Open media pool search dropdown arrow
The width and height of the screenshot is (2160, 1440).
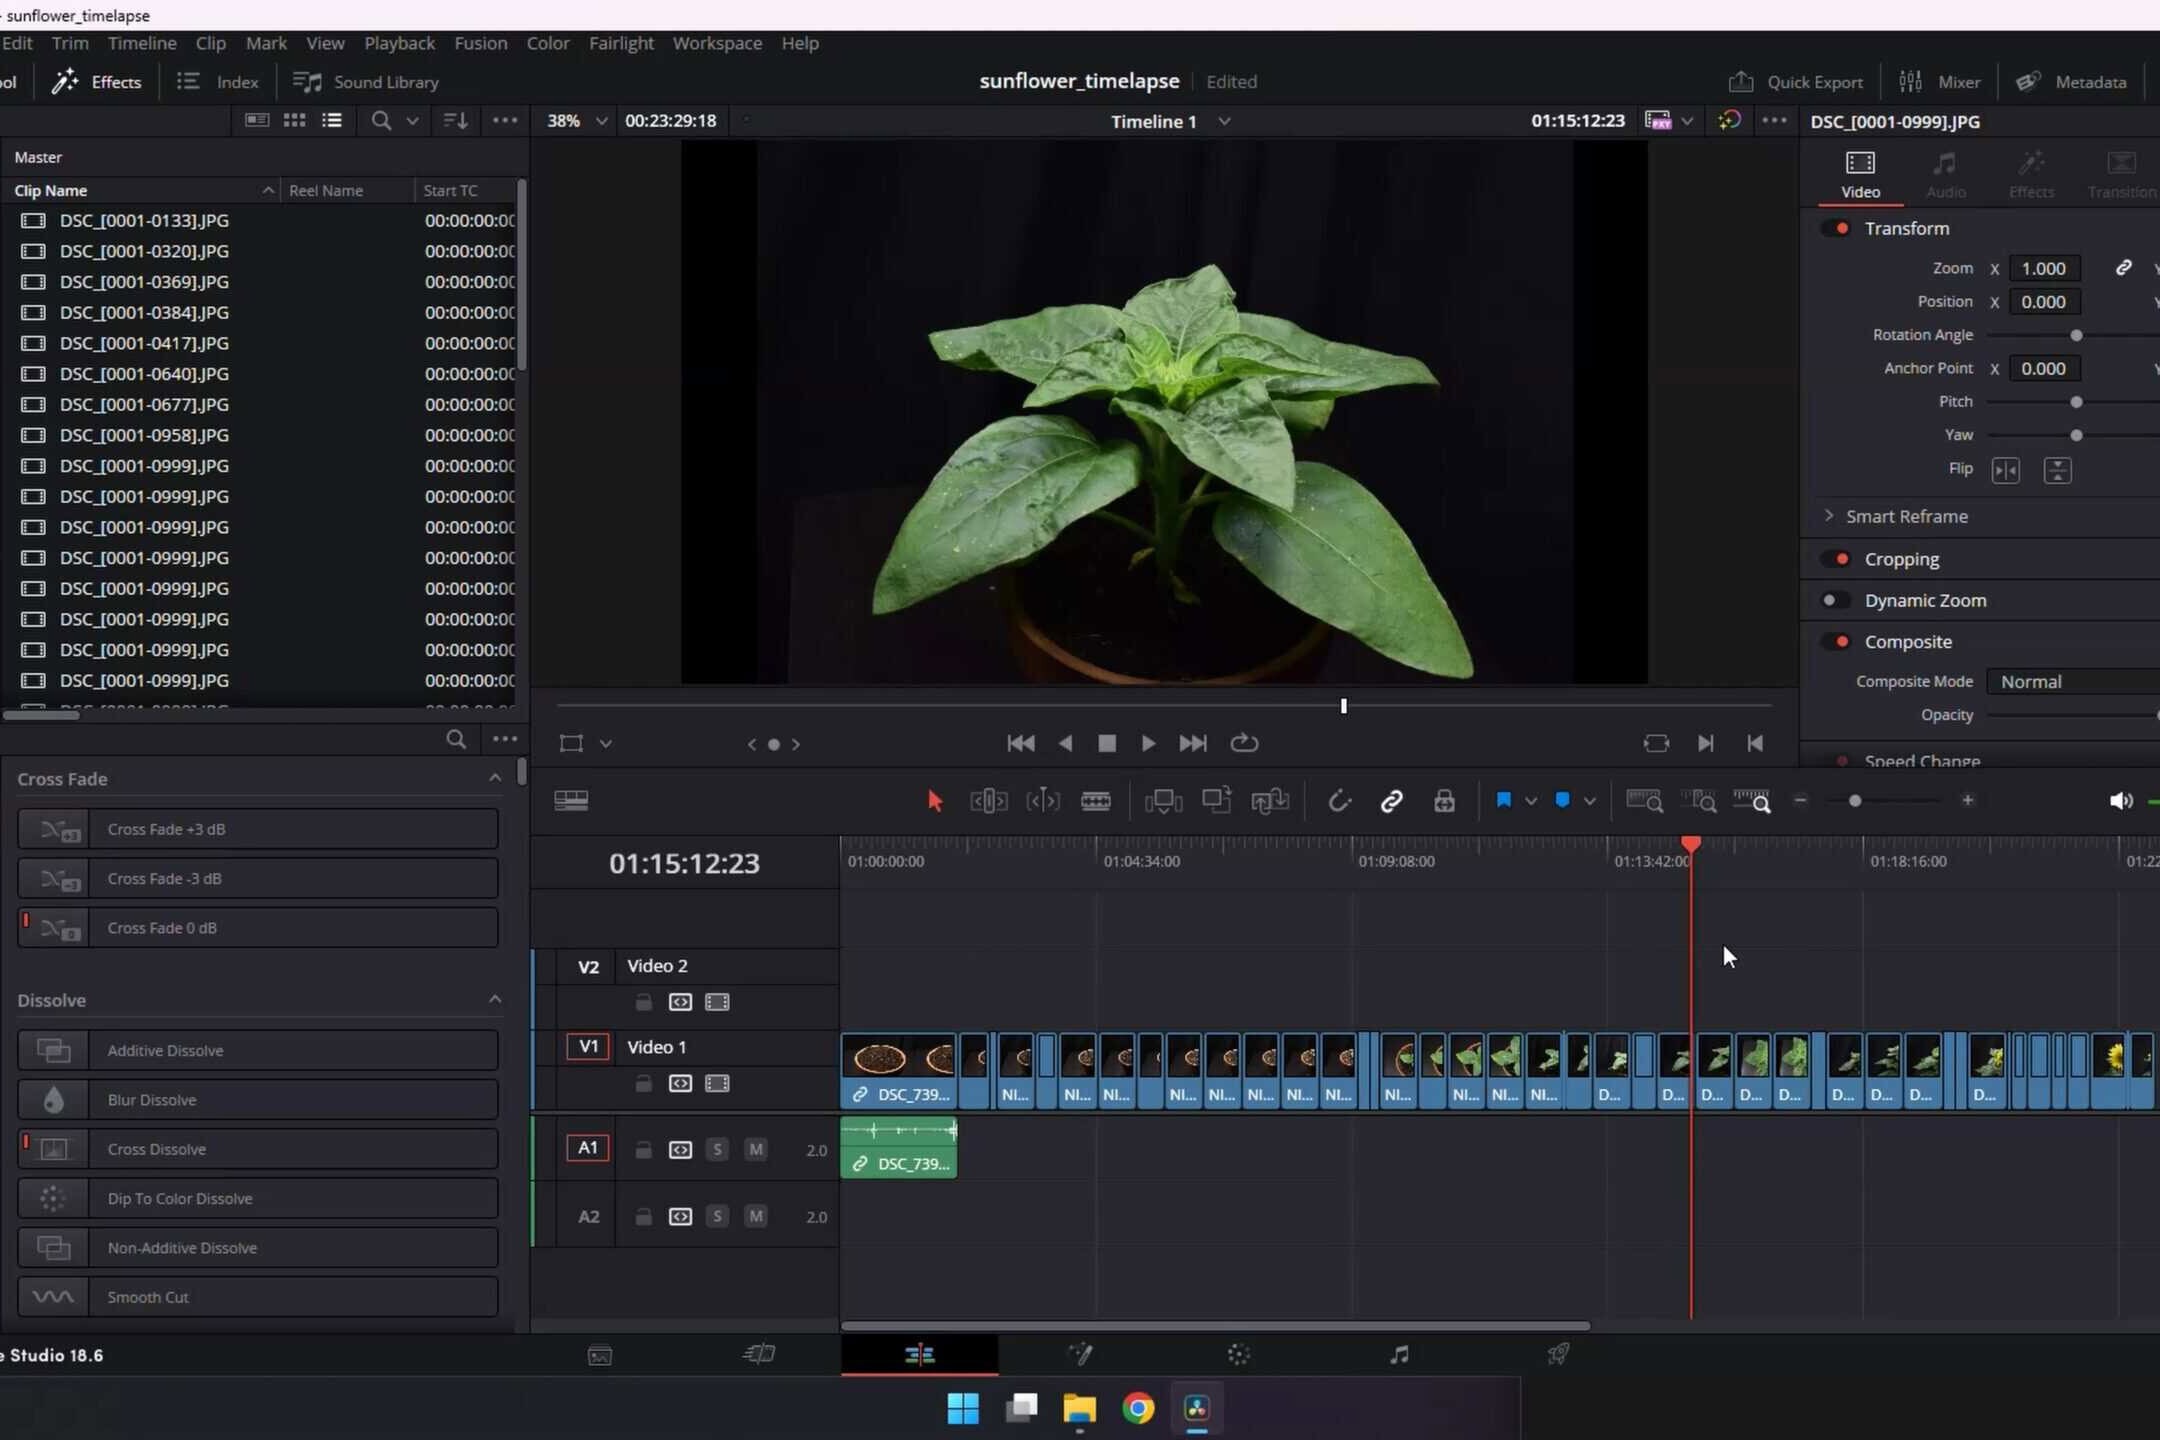412,121
